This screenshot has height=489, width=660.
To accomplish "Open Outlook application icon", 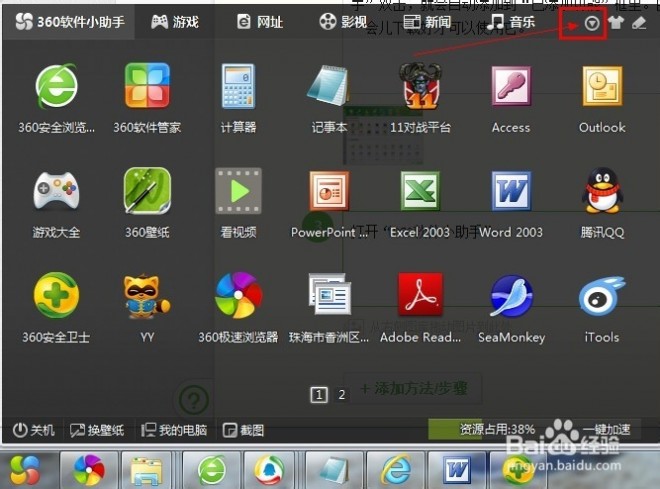I will click(x=602, y=86).
